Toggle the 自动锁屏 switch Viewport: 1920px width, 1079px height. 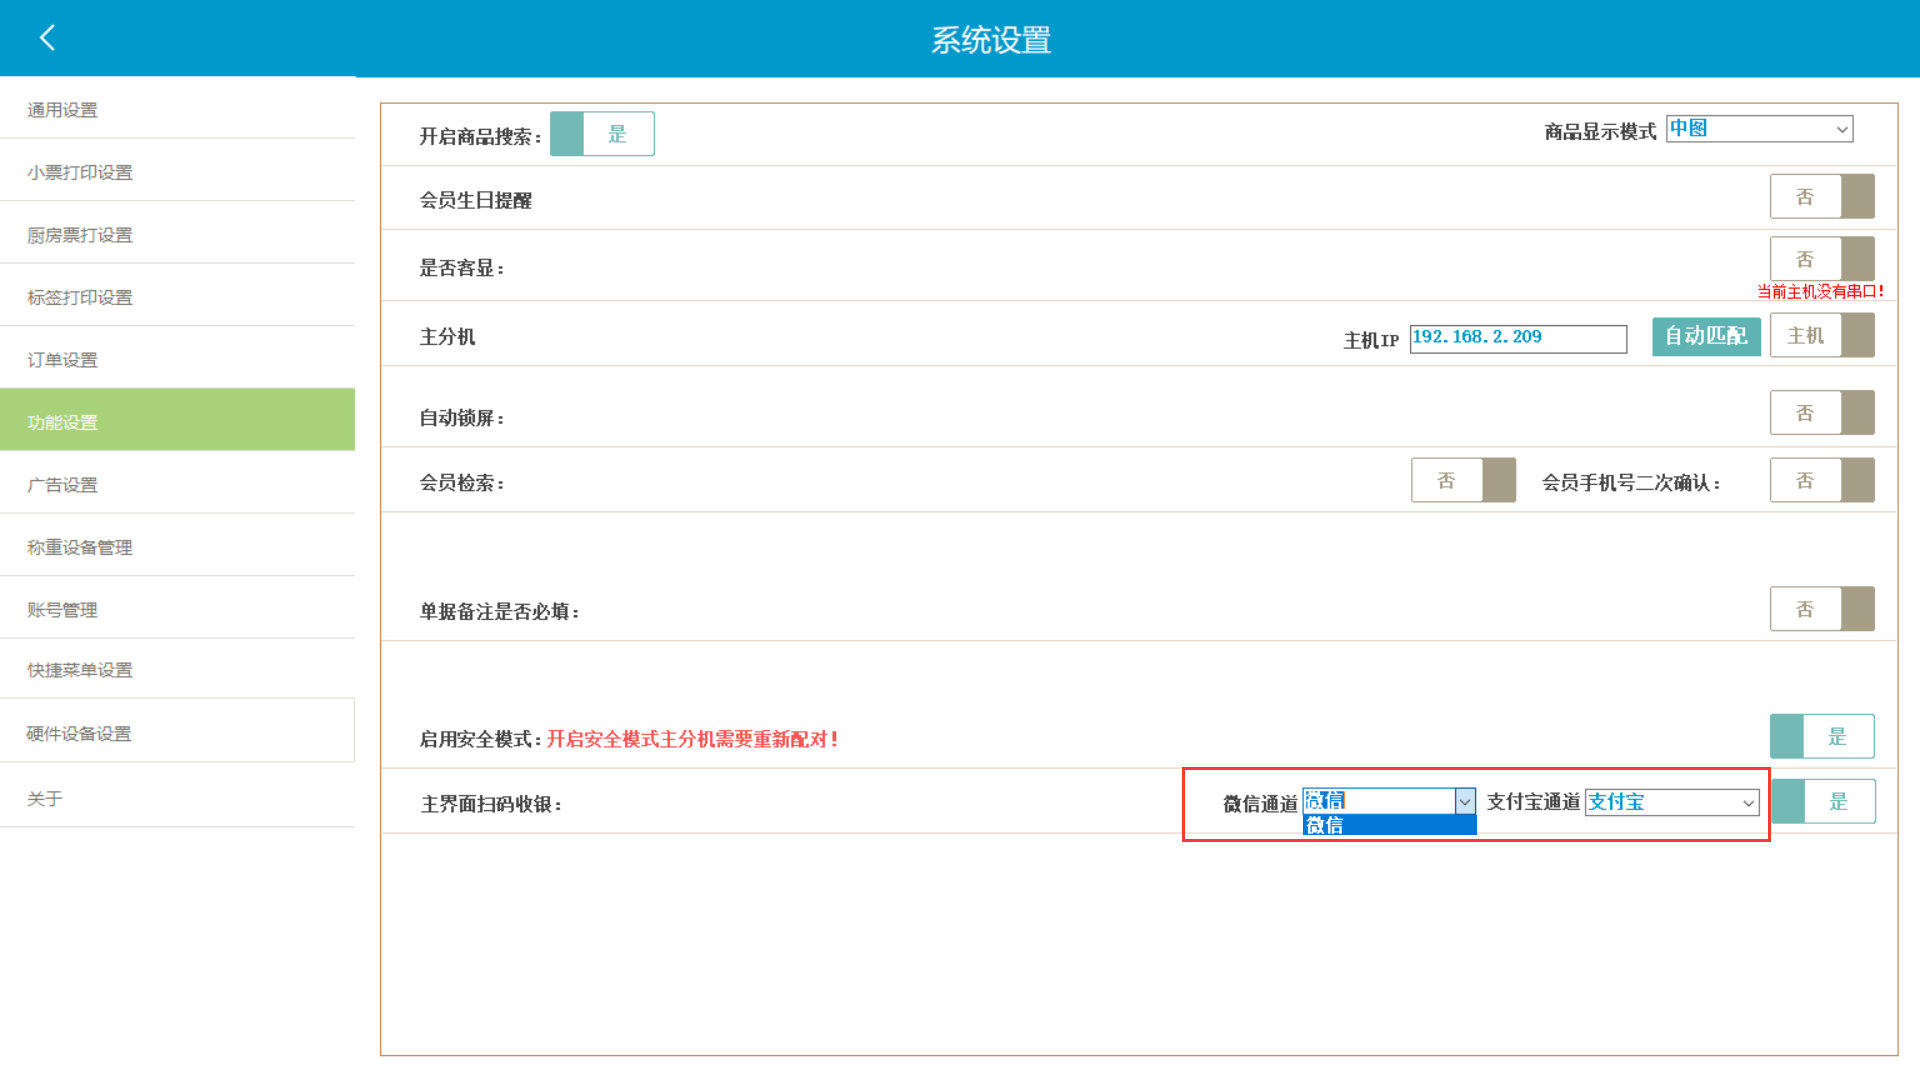(1821, 413)
